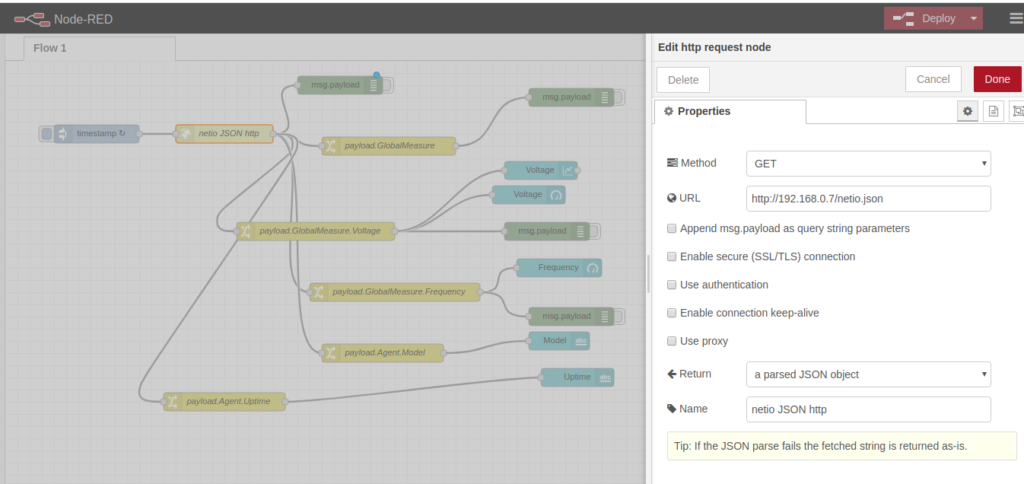Click the change icon on payload.Agent.Uptime
The height and width of the screenshot is (484, 1024).
click(x=172, y=402)
